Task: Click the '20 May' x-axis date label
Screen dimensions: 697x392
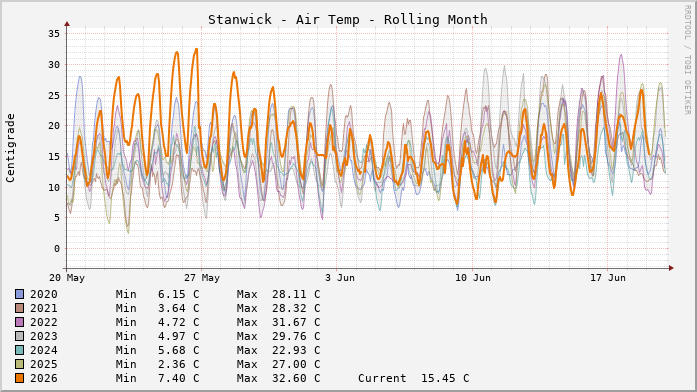Action: coord(67,278)
